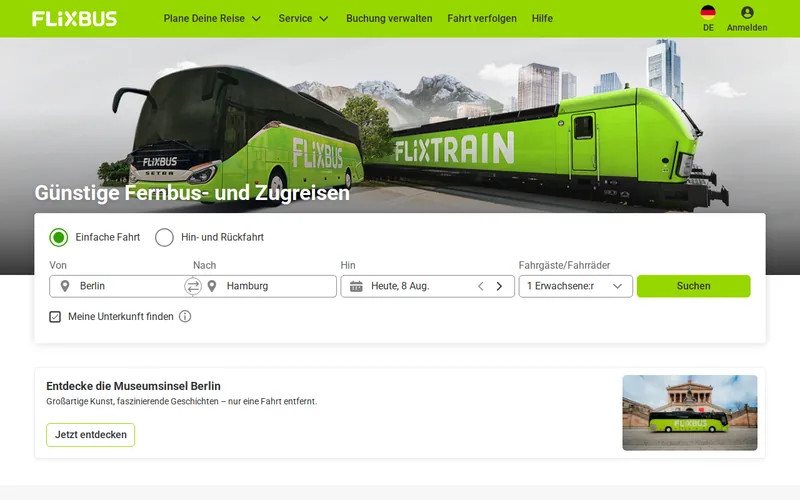Screen dimensions: 800x500
Task: Open the Museumsinsel Berlin bus thumbnail
Action: [x=690, y=413]
